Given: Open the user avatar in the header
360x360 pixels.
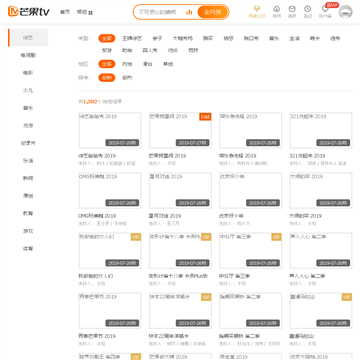Looking at the screenshot, I should 345,12.
